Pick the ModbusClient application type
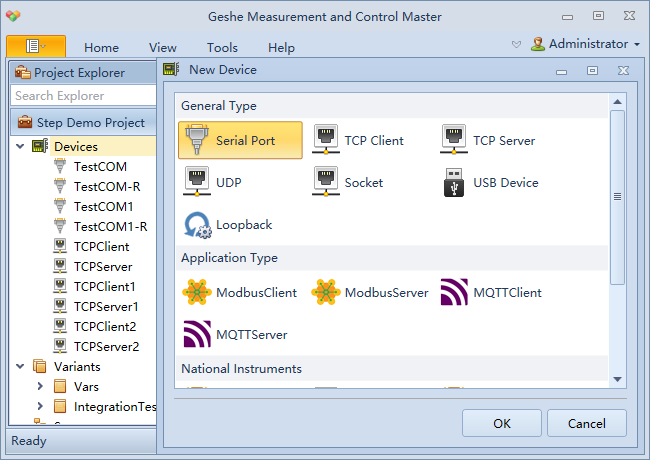 point(240,292)
